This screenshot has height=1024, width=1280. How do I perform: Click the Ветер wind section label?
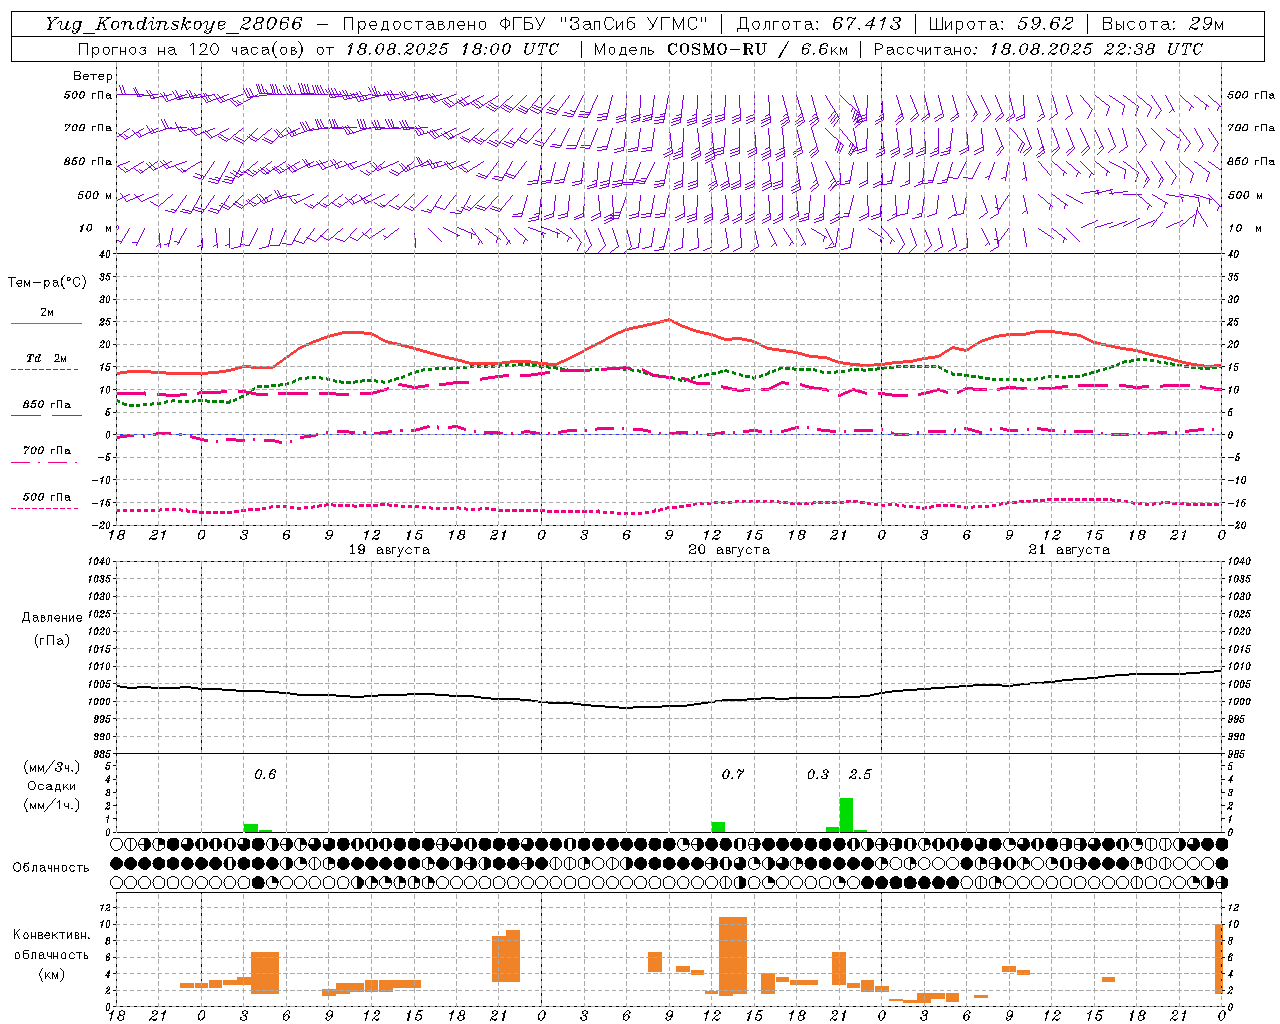point(92,76)
